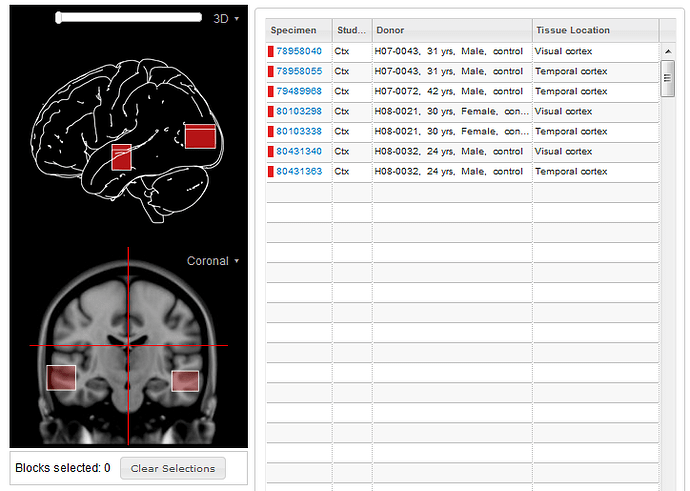The width and height of the screenshot is (690, 491).
Task: Click donor cell of specimen 80431340
Action: point(452,151)
